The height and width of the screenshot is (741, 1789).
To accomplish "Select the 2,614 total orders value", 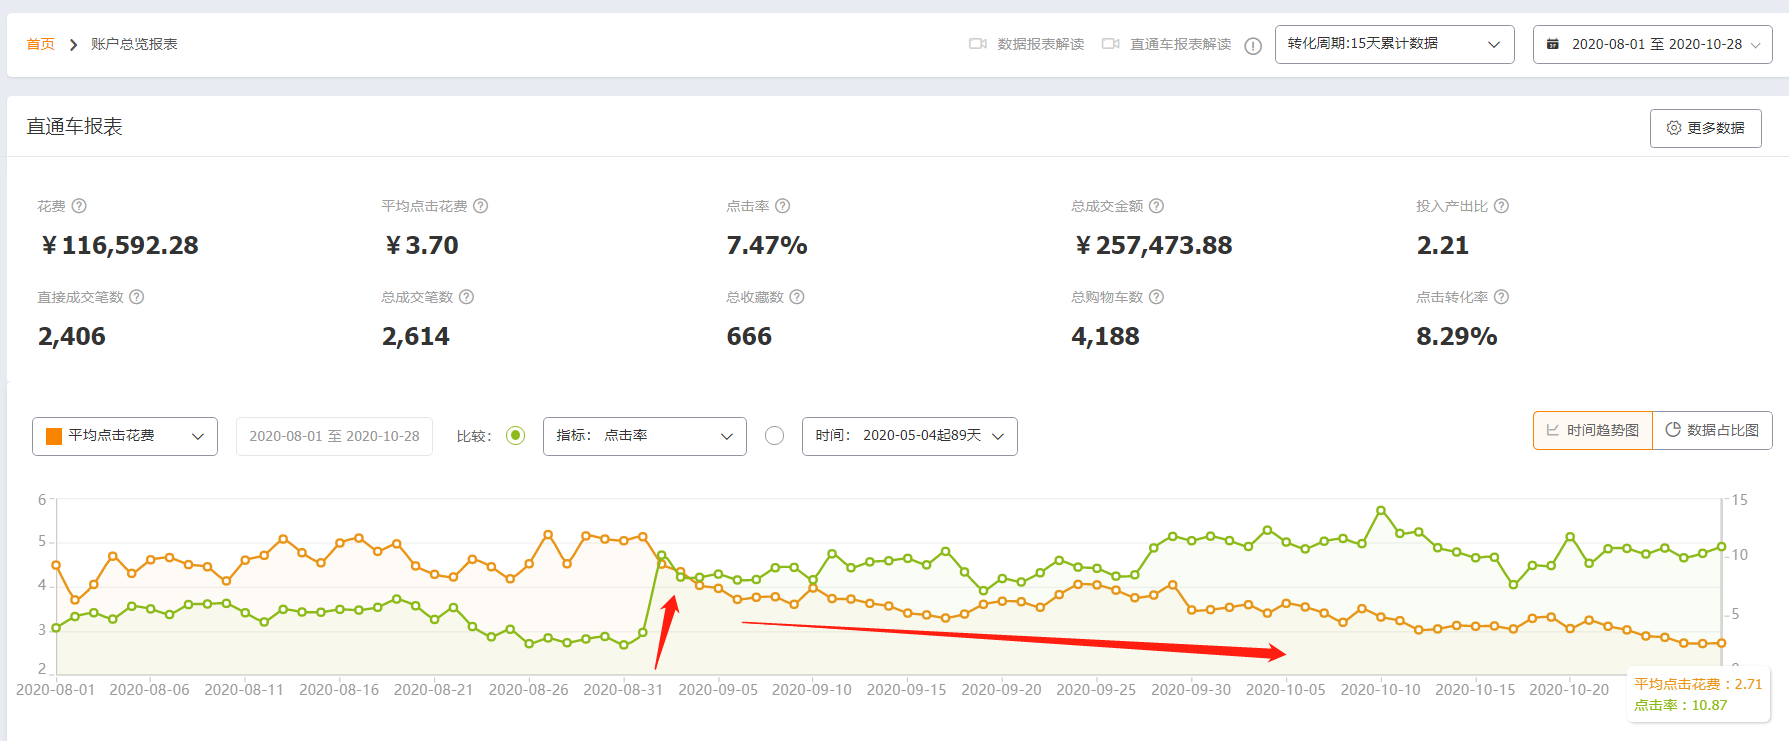I will point(416,336).
